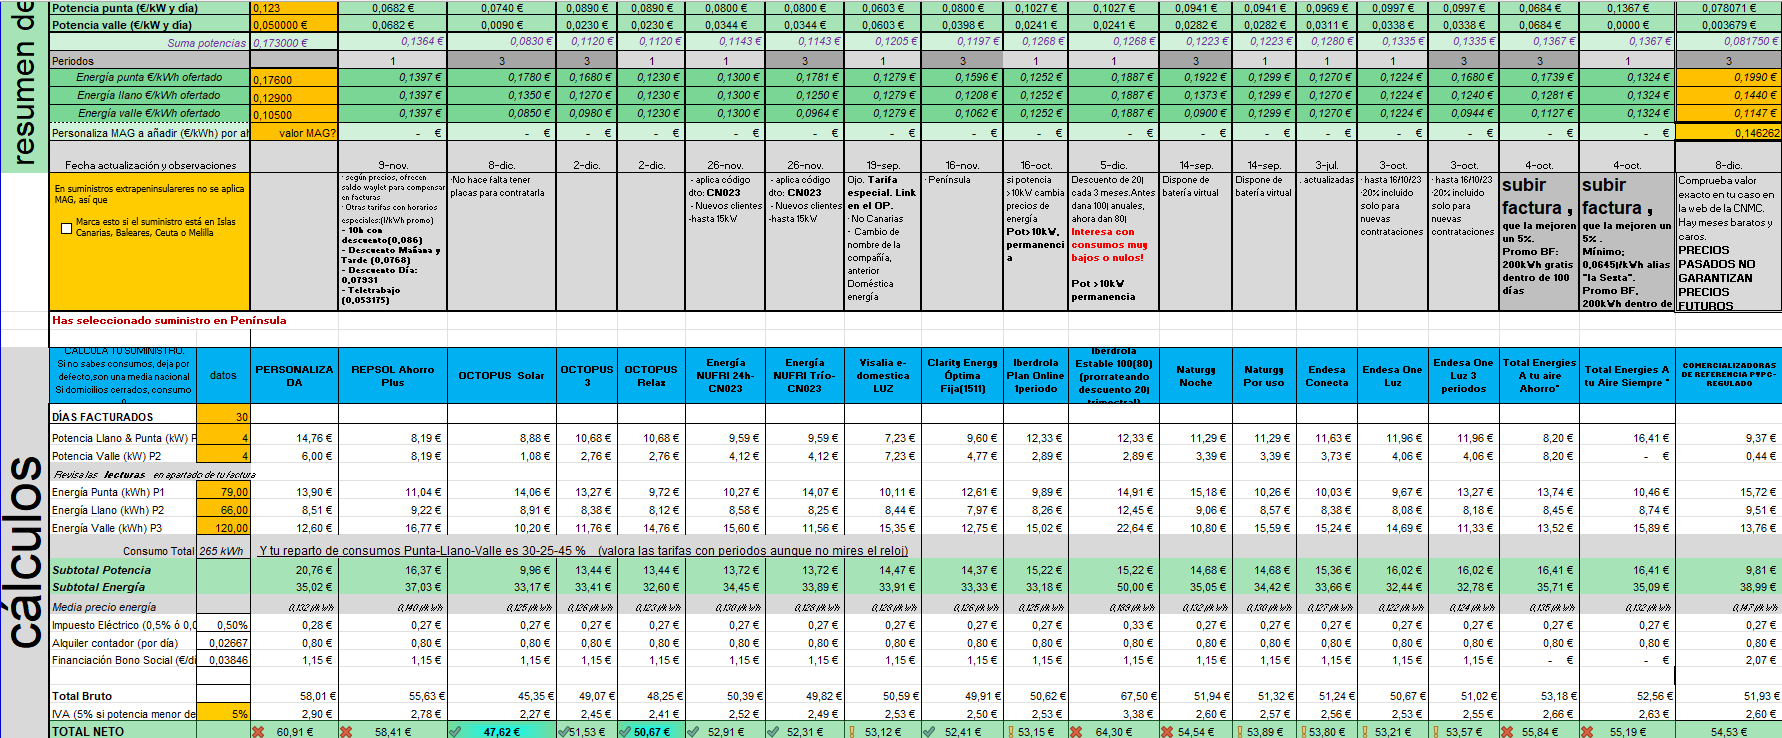
Task: Select the Potencia punta input cell 0,123
Action: click(294, 8)
